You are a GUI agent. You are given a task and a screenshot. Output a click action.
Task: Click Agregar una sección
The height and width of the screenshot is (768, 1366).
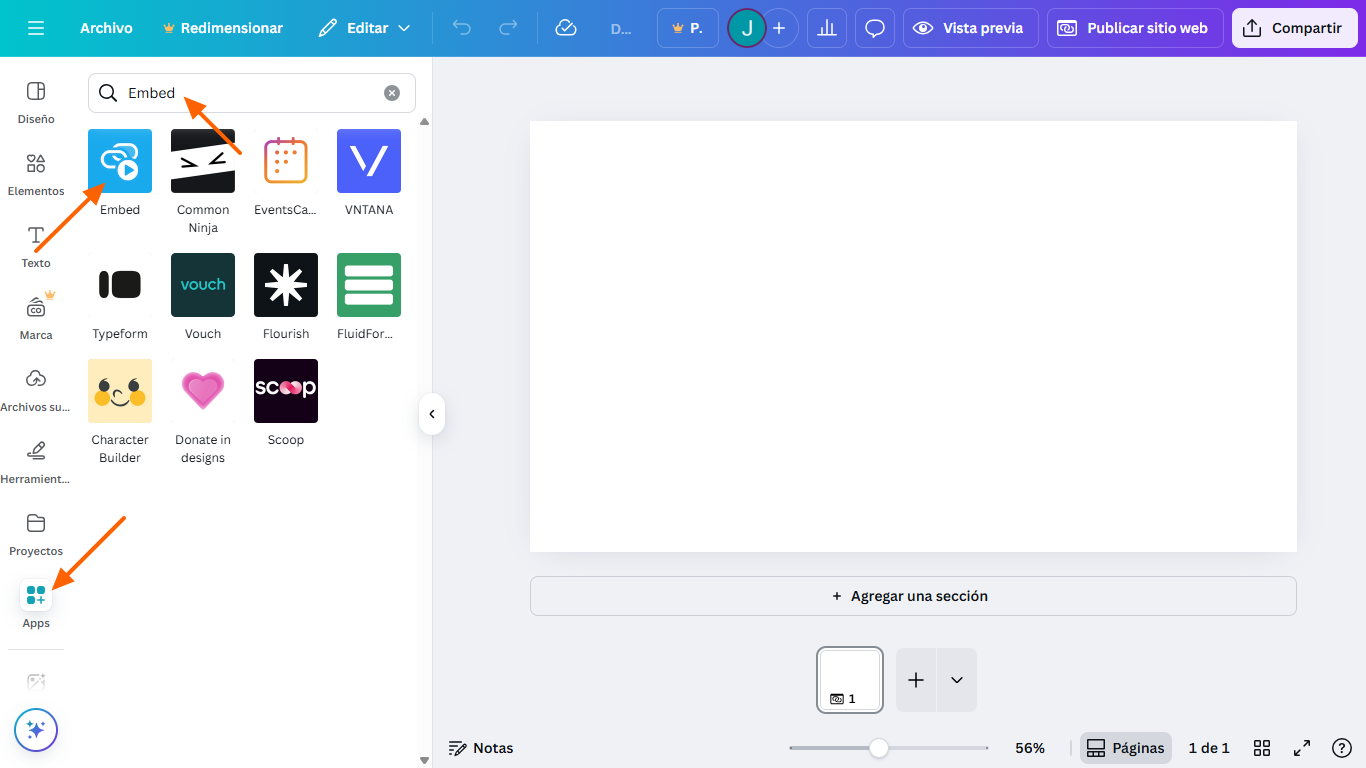[x=913, y=596]
